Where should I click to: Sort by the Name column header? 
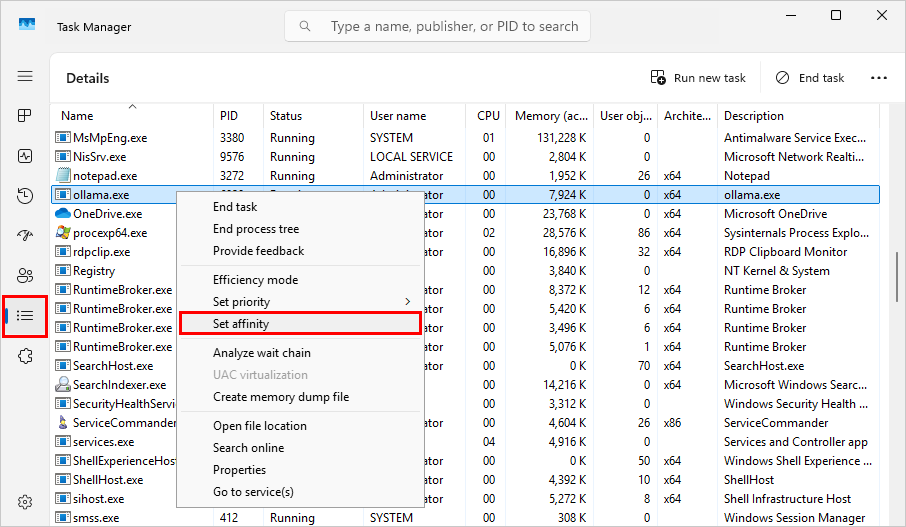(x=132, y=116)
